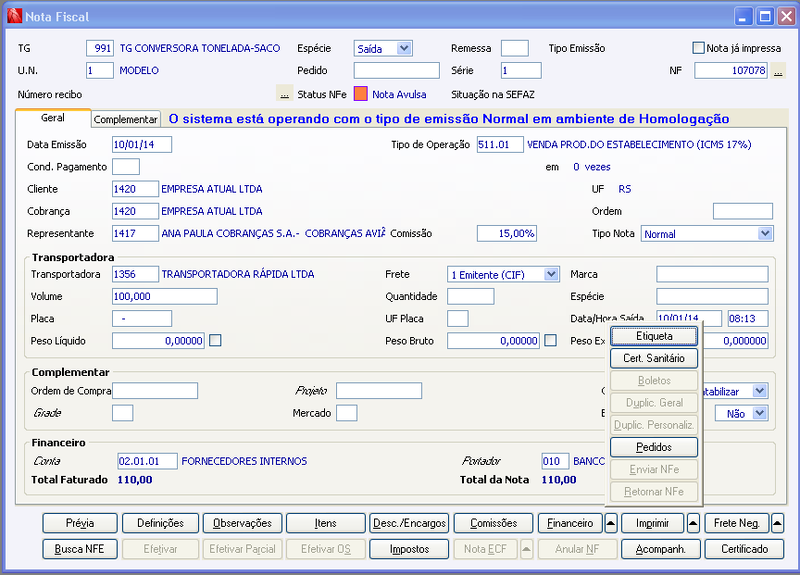Image resolution: width=800 pixels, height=575 pixels.
Task: Toggle the checkbox next to Peso Bruto
Action: [x=551, y=340]
